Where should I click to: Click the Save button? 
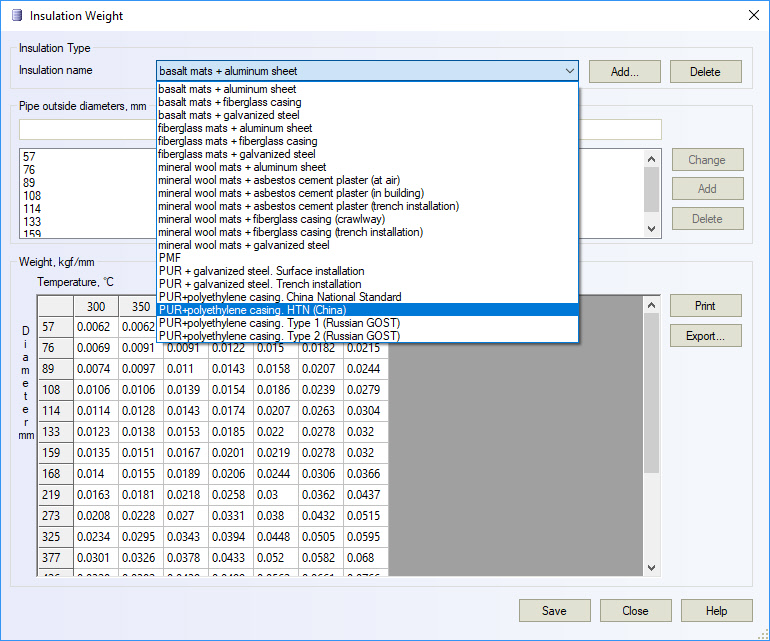pyautogui.click(x=554, y=611)
